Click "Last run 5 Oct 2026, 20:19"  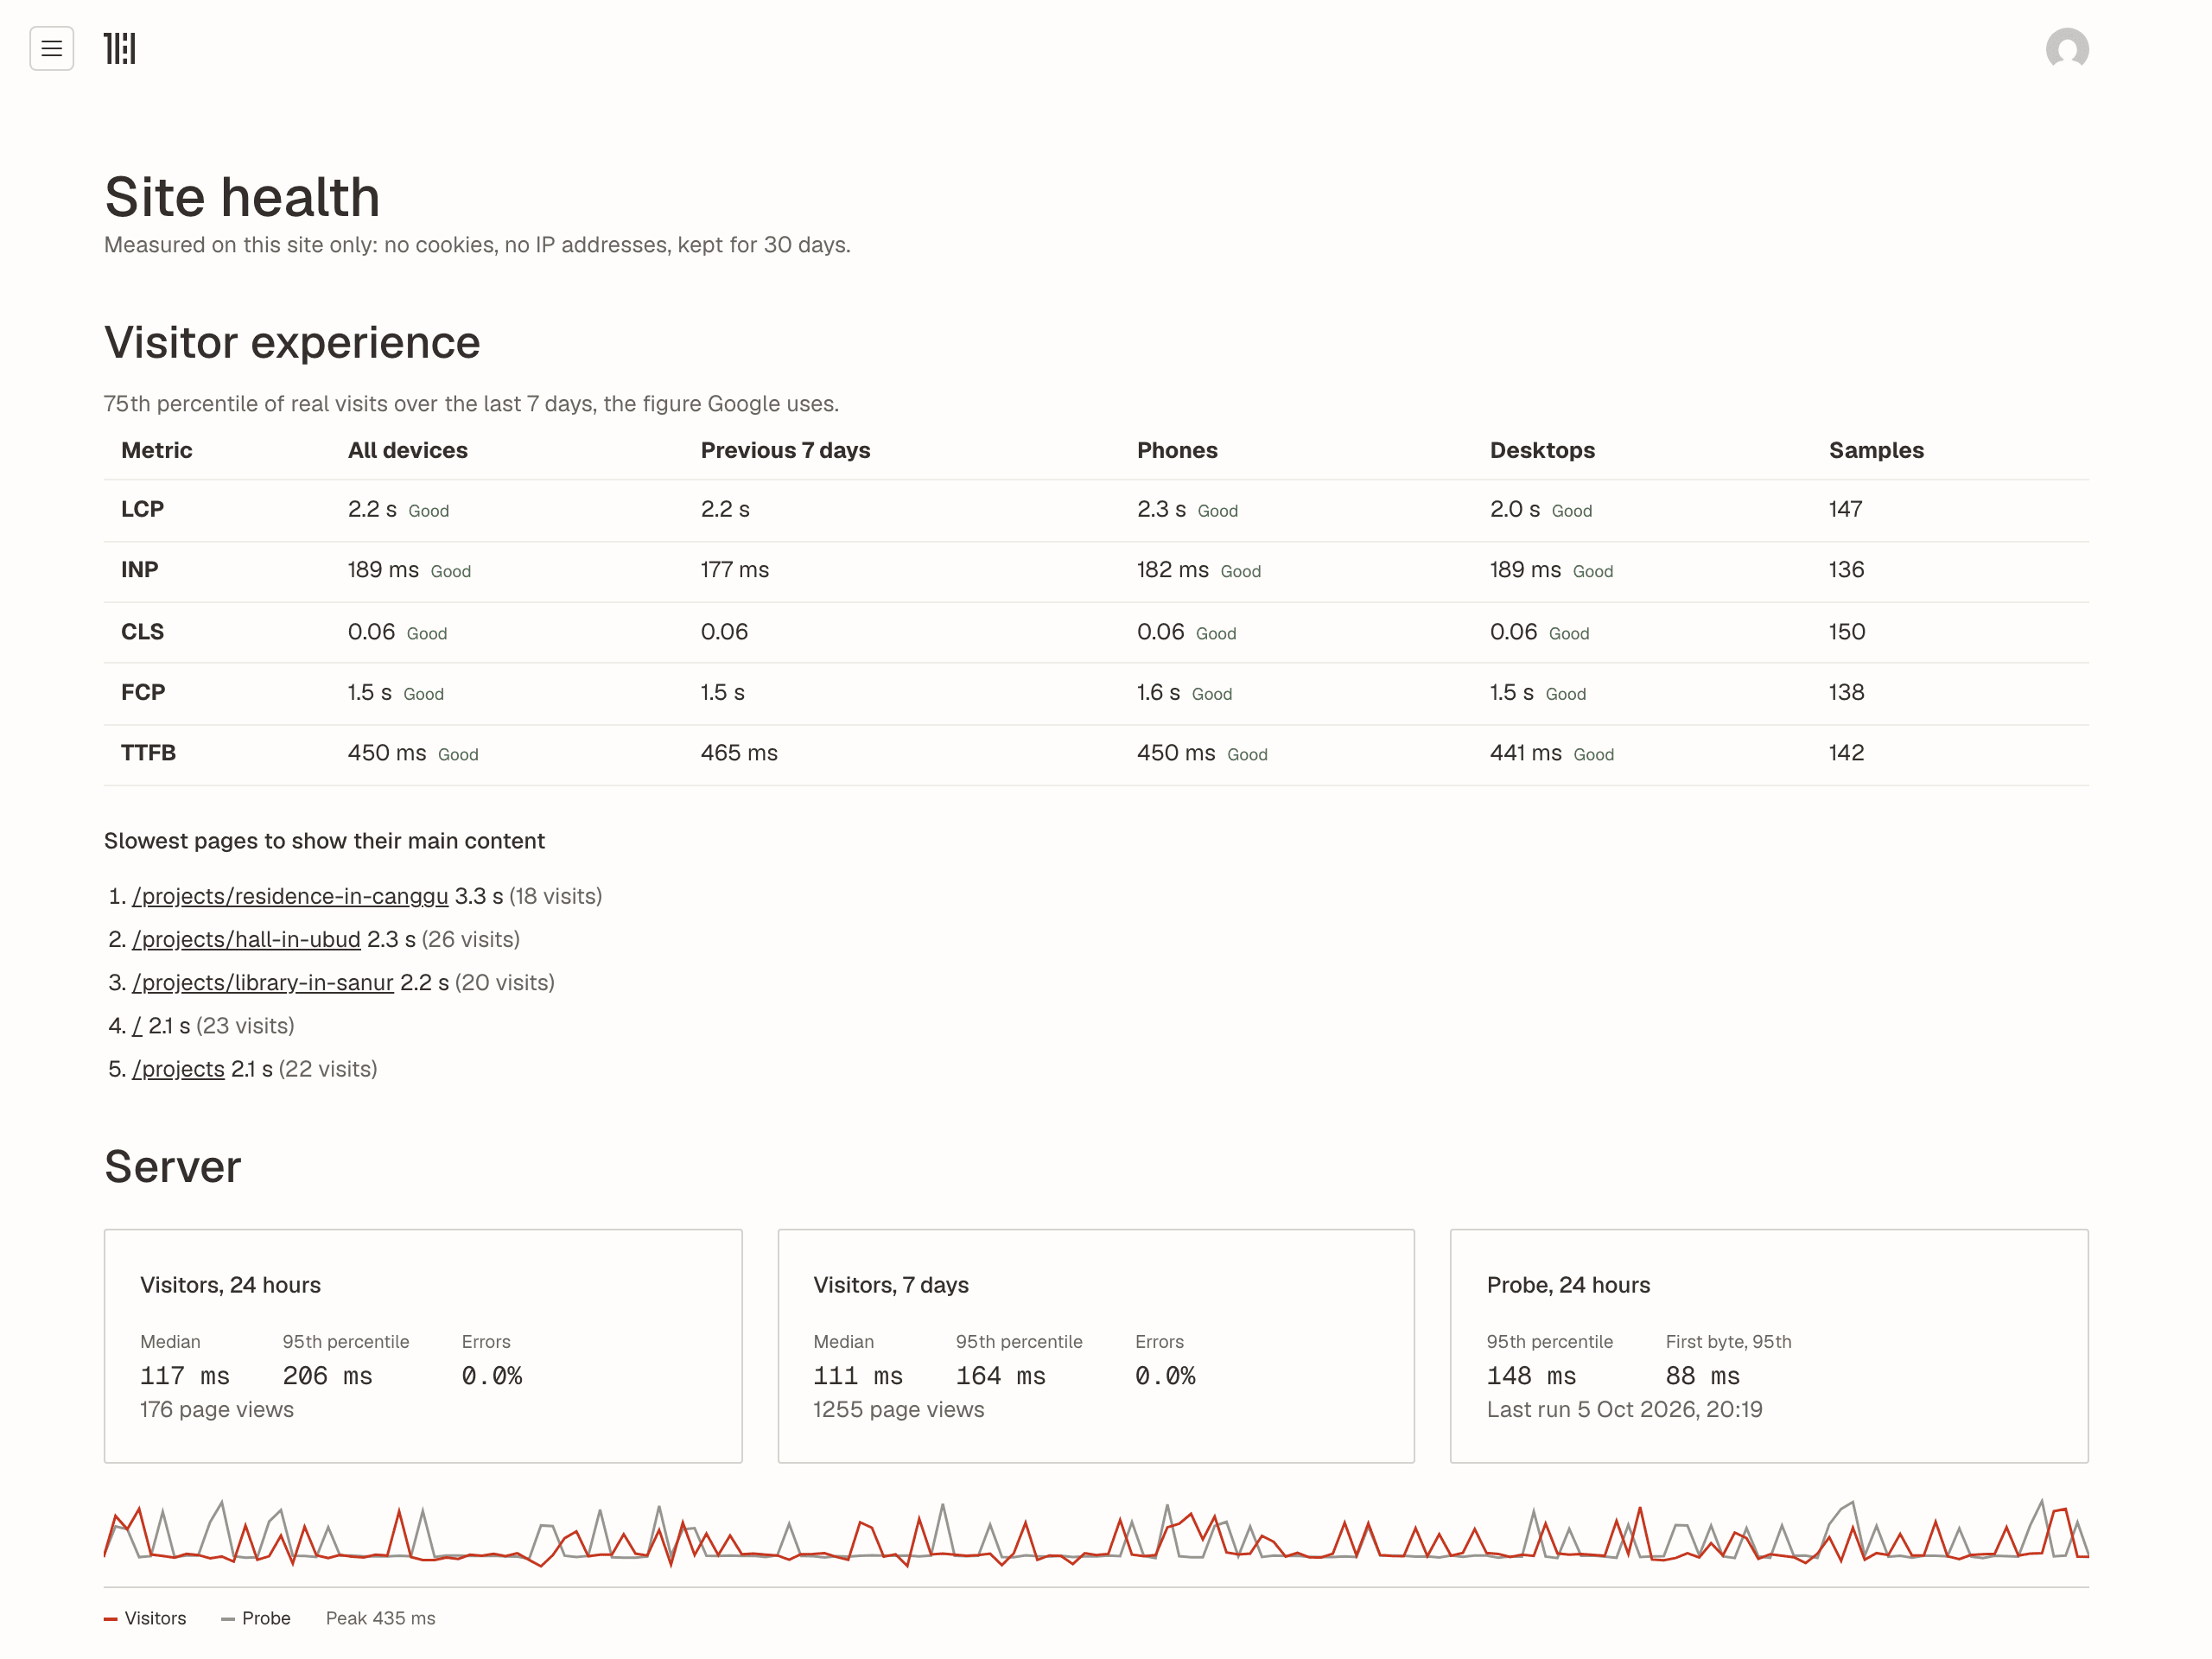point(1624,1410)
